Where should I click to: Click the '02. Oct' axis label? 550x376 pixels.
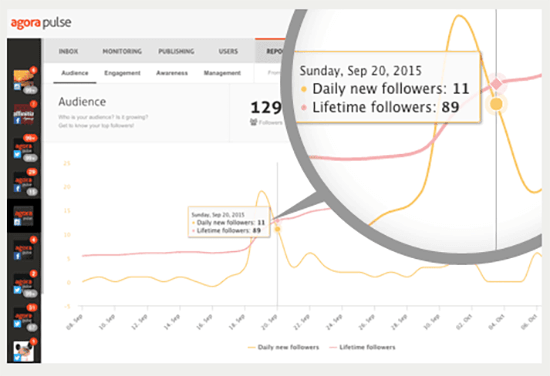[464, 322]
